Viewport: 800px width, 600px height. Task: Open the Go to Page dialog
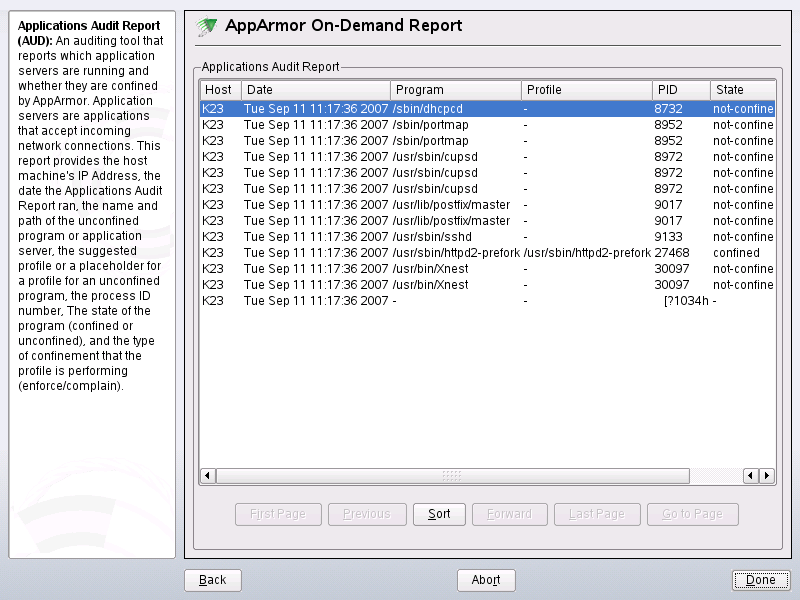coord(692,513)
